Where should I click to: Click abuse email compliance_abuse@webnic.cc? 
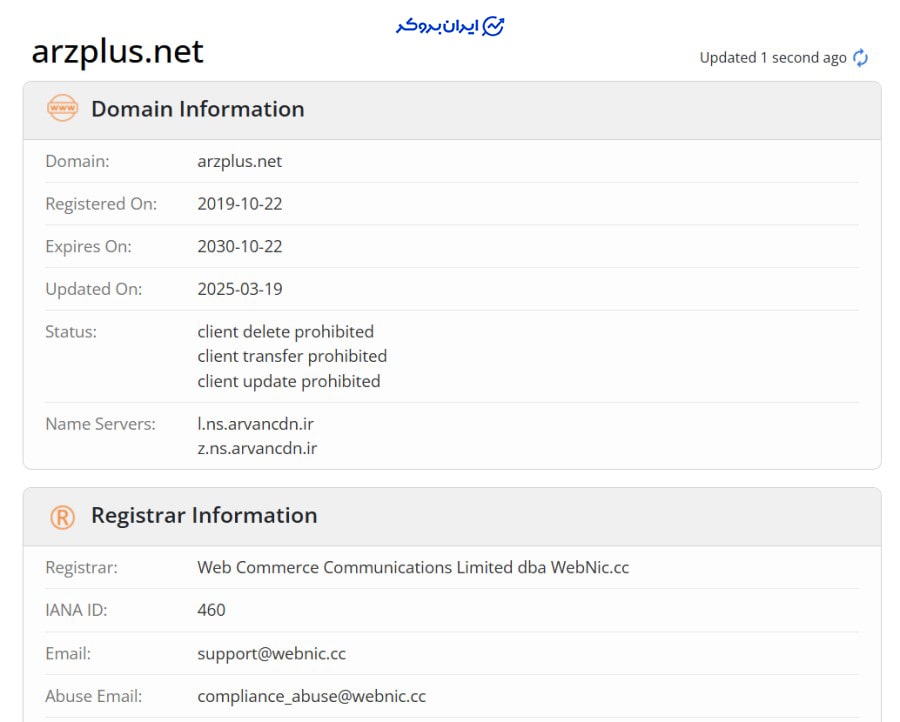[x=312, y=696]
